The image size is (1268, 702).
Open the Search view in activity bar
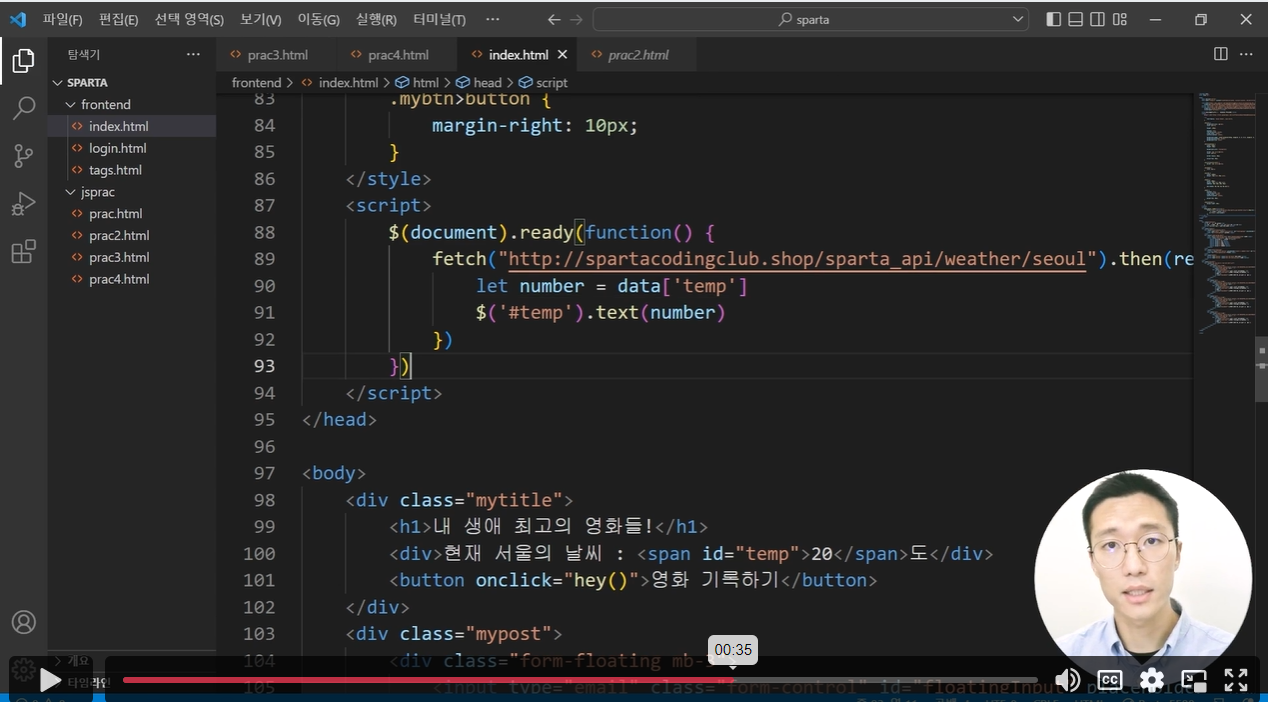click(23, 108)
